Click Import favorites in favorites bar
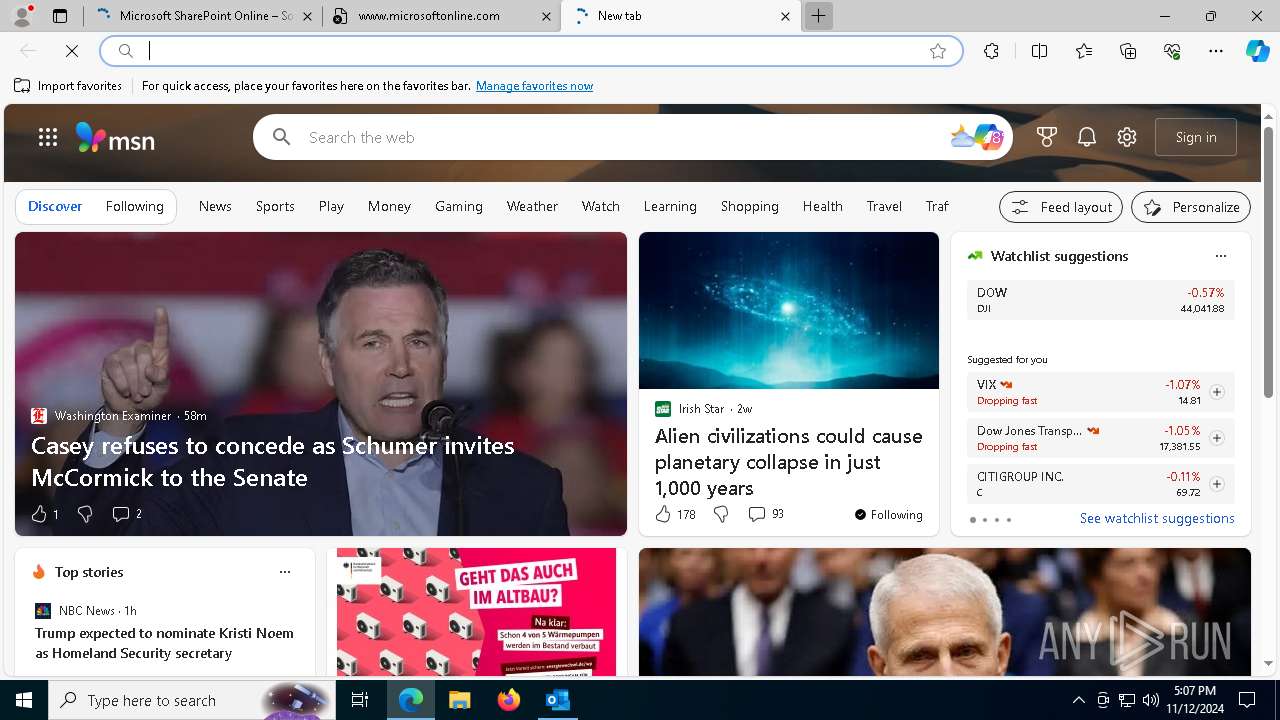The height and width of the screenshot is (720, 1280). (68, 86)
